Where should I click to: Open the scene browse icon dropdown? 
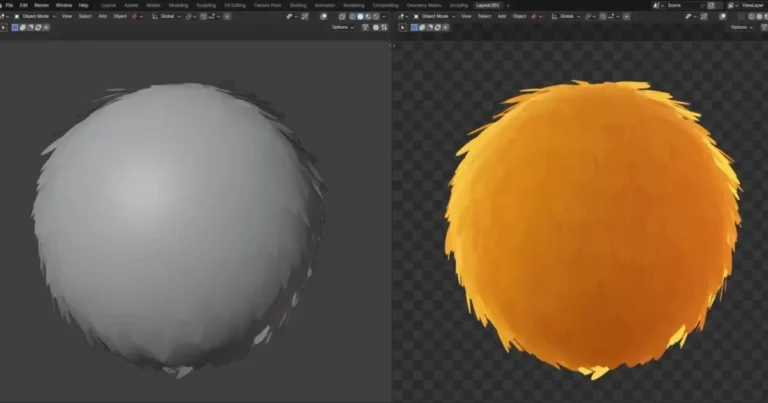pyautogui.click(x=658, y=5)
